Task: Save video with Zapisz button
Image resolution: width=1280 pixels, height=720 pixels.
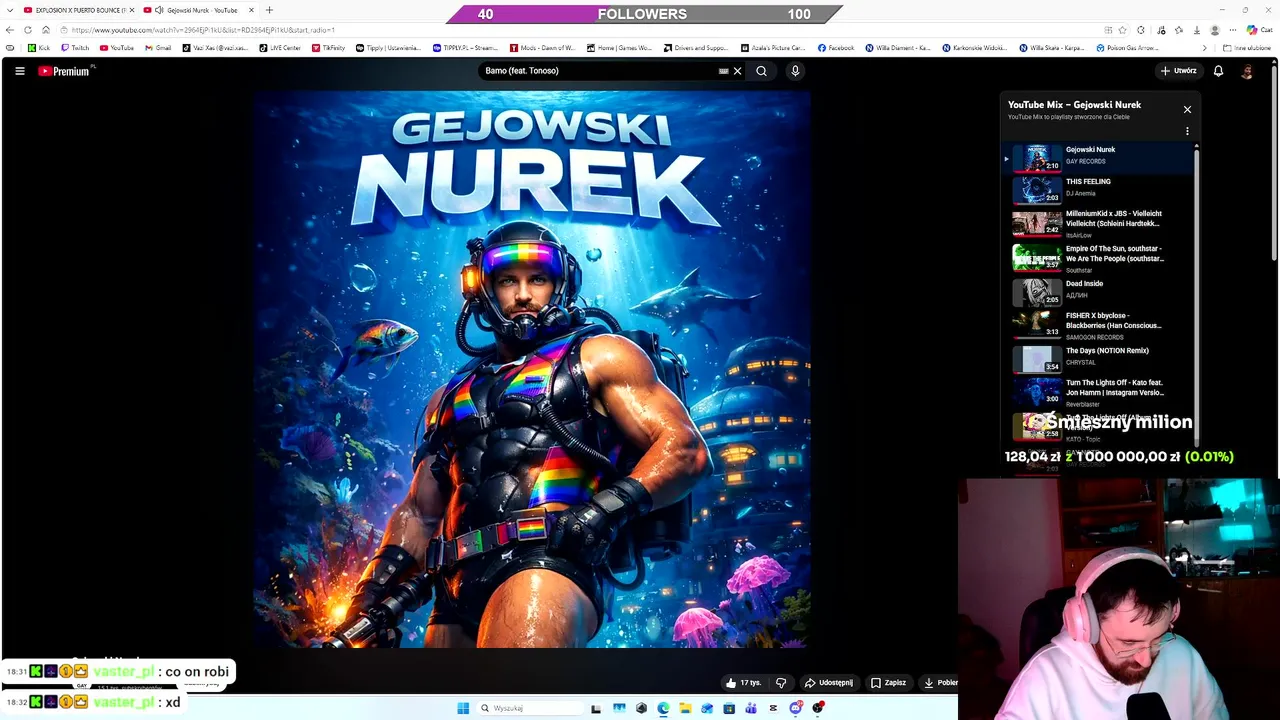Action: pos(888,683)
